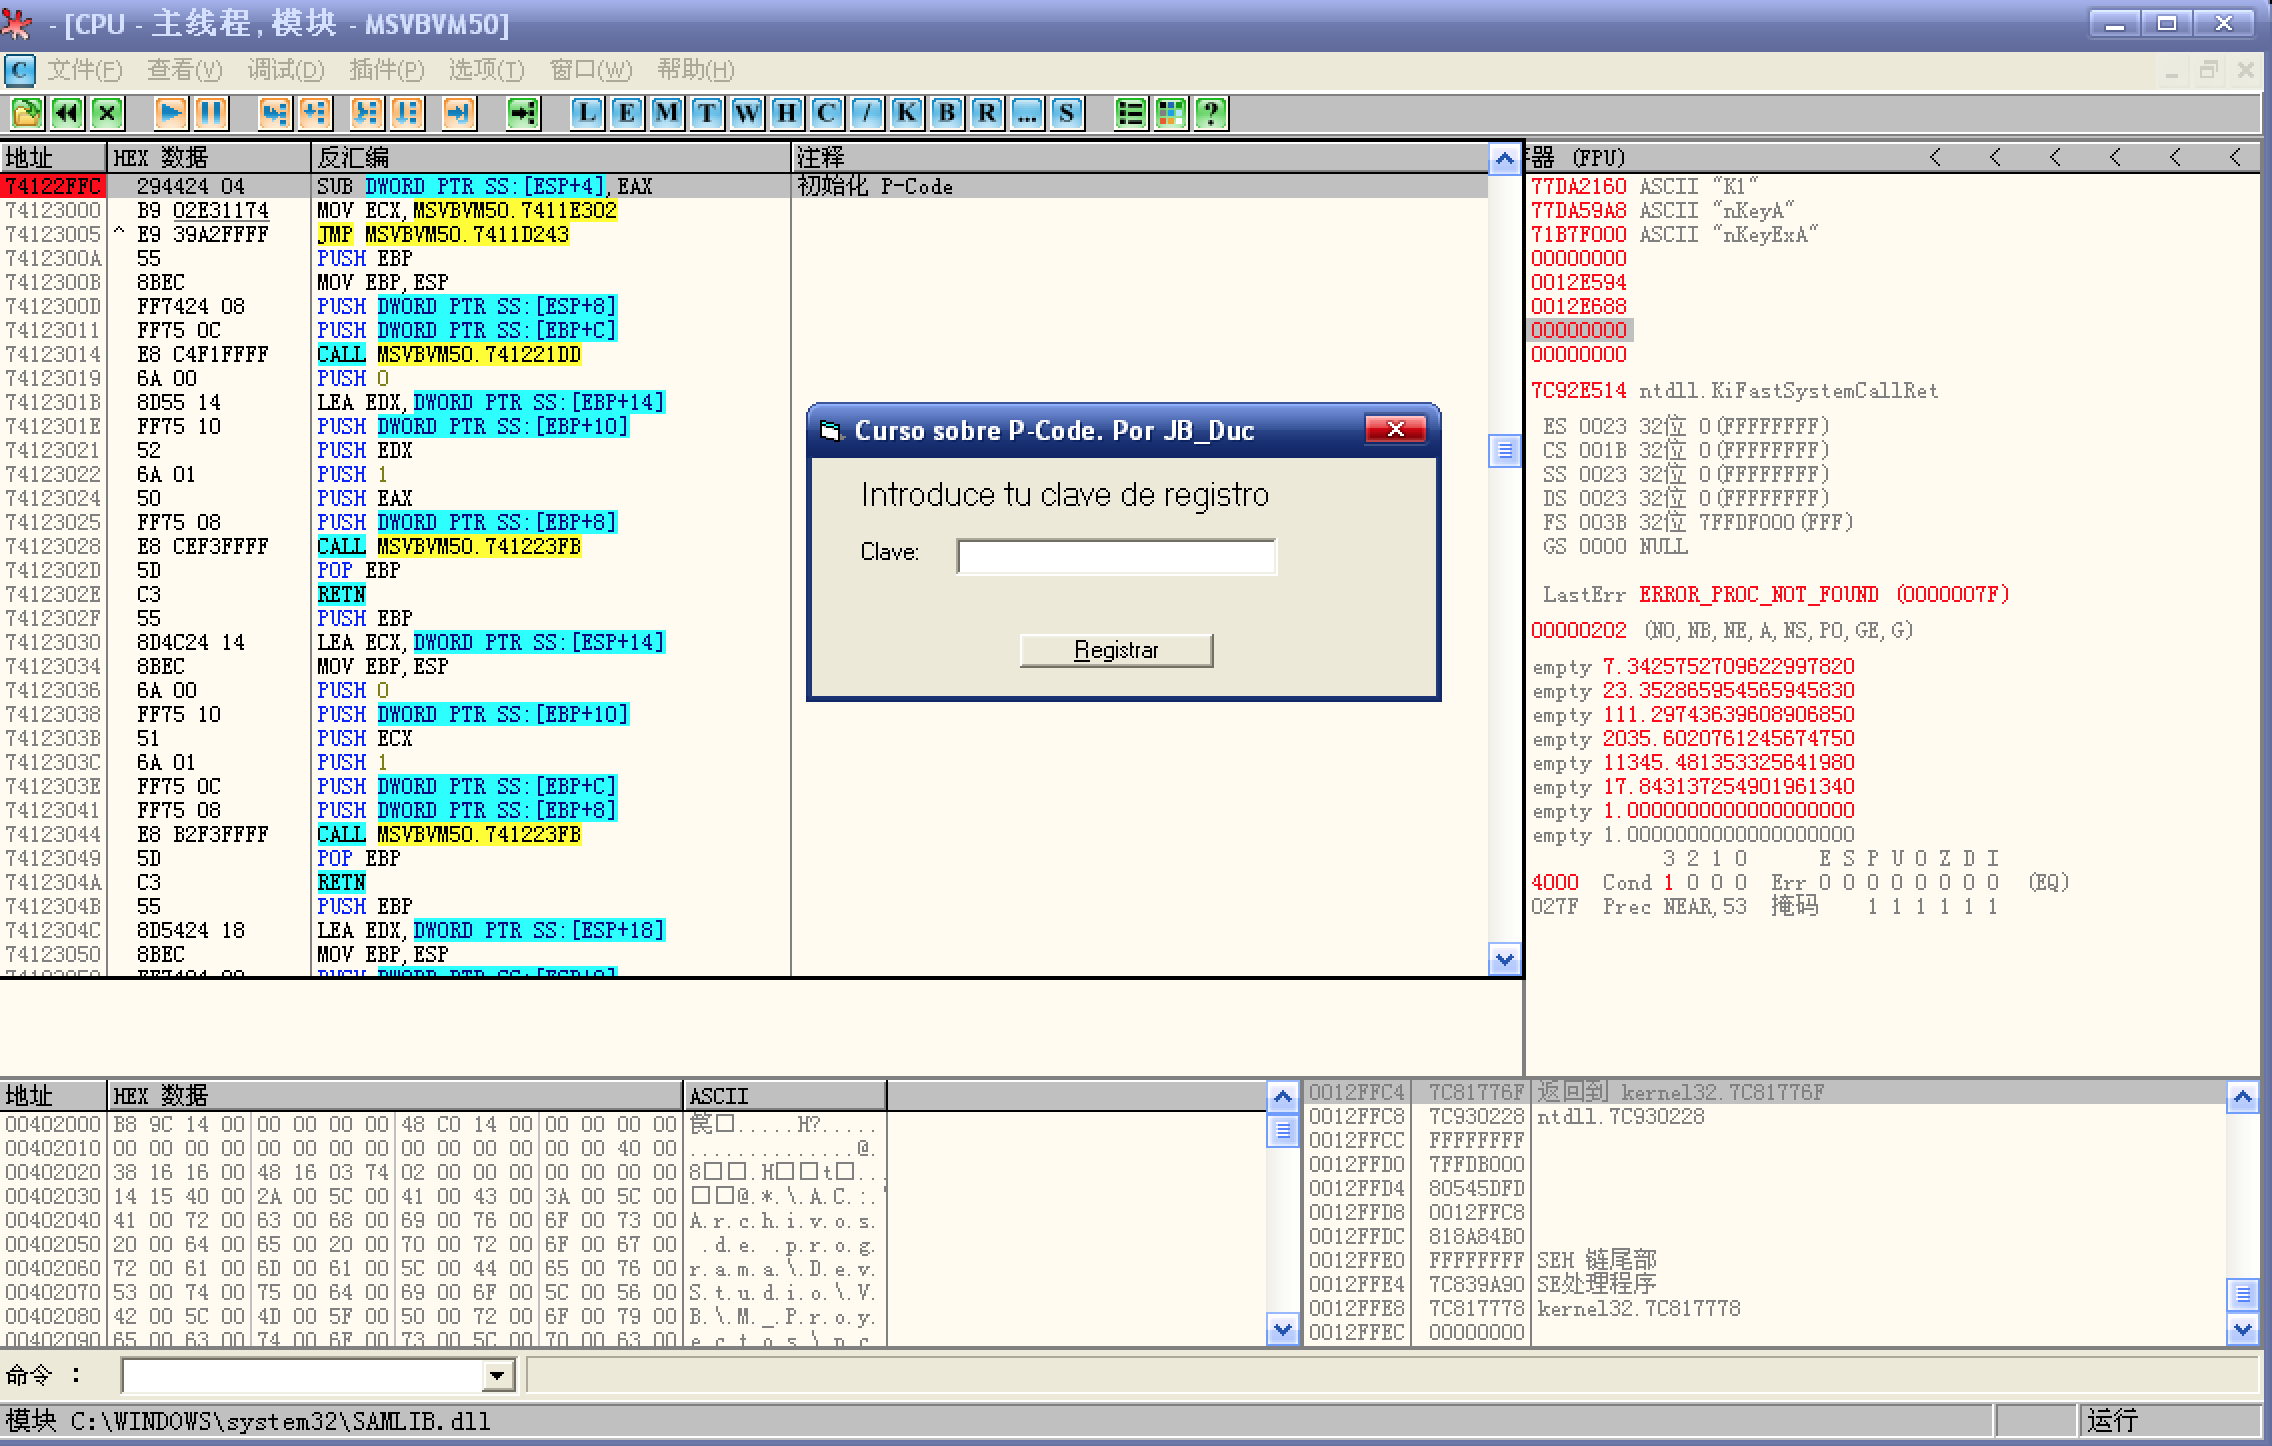This screenshot has width=2272, height=1446.
Task: Click the Clave text input field
Action: pyautogui.click(x=1116, y=556)
